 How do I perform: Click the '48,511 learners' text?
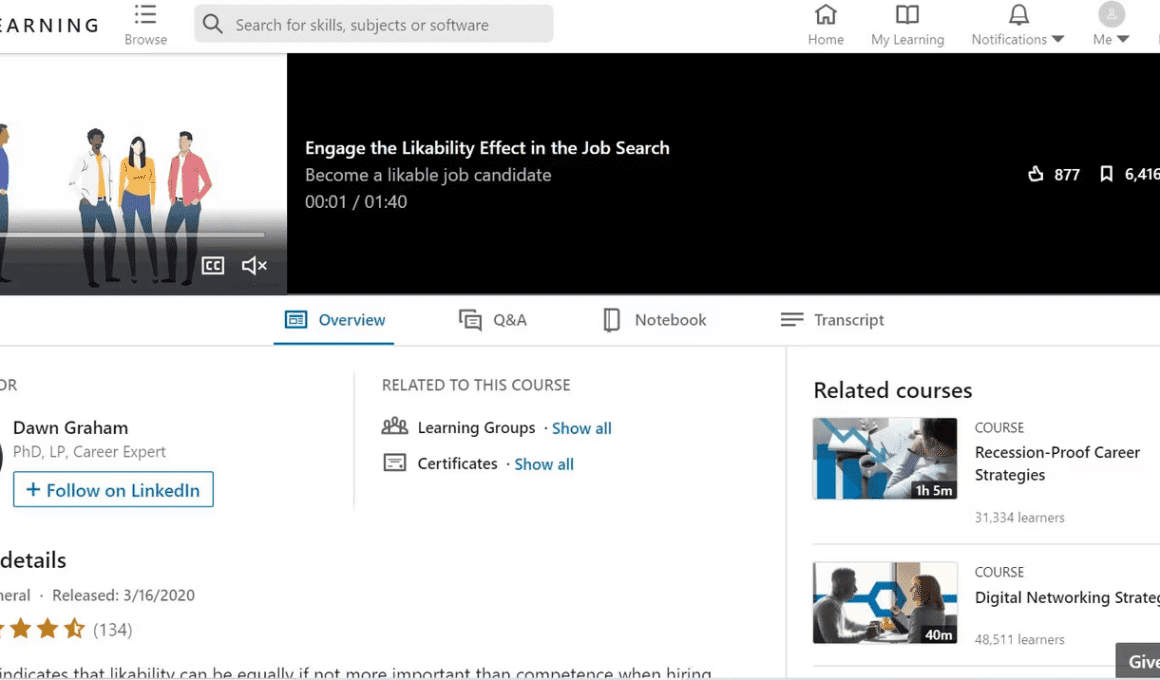(x=1019, y=639)
